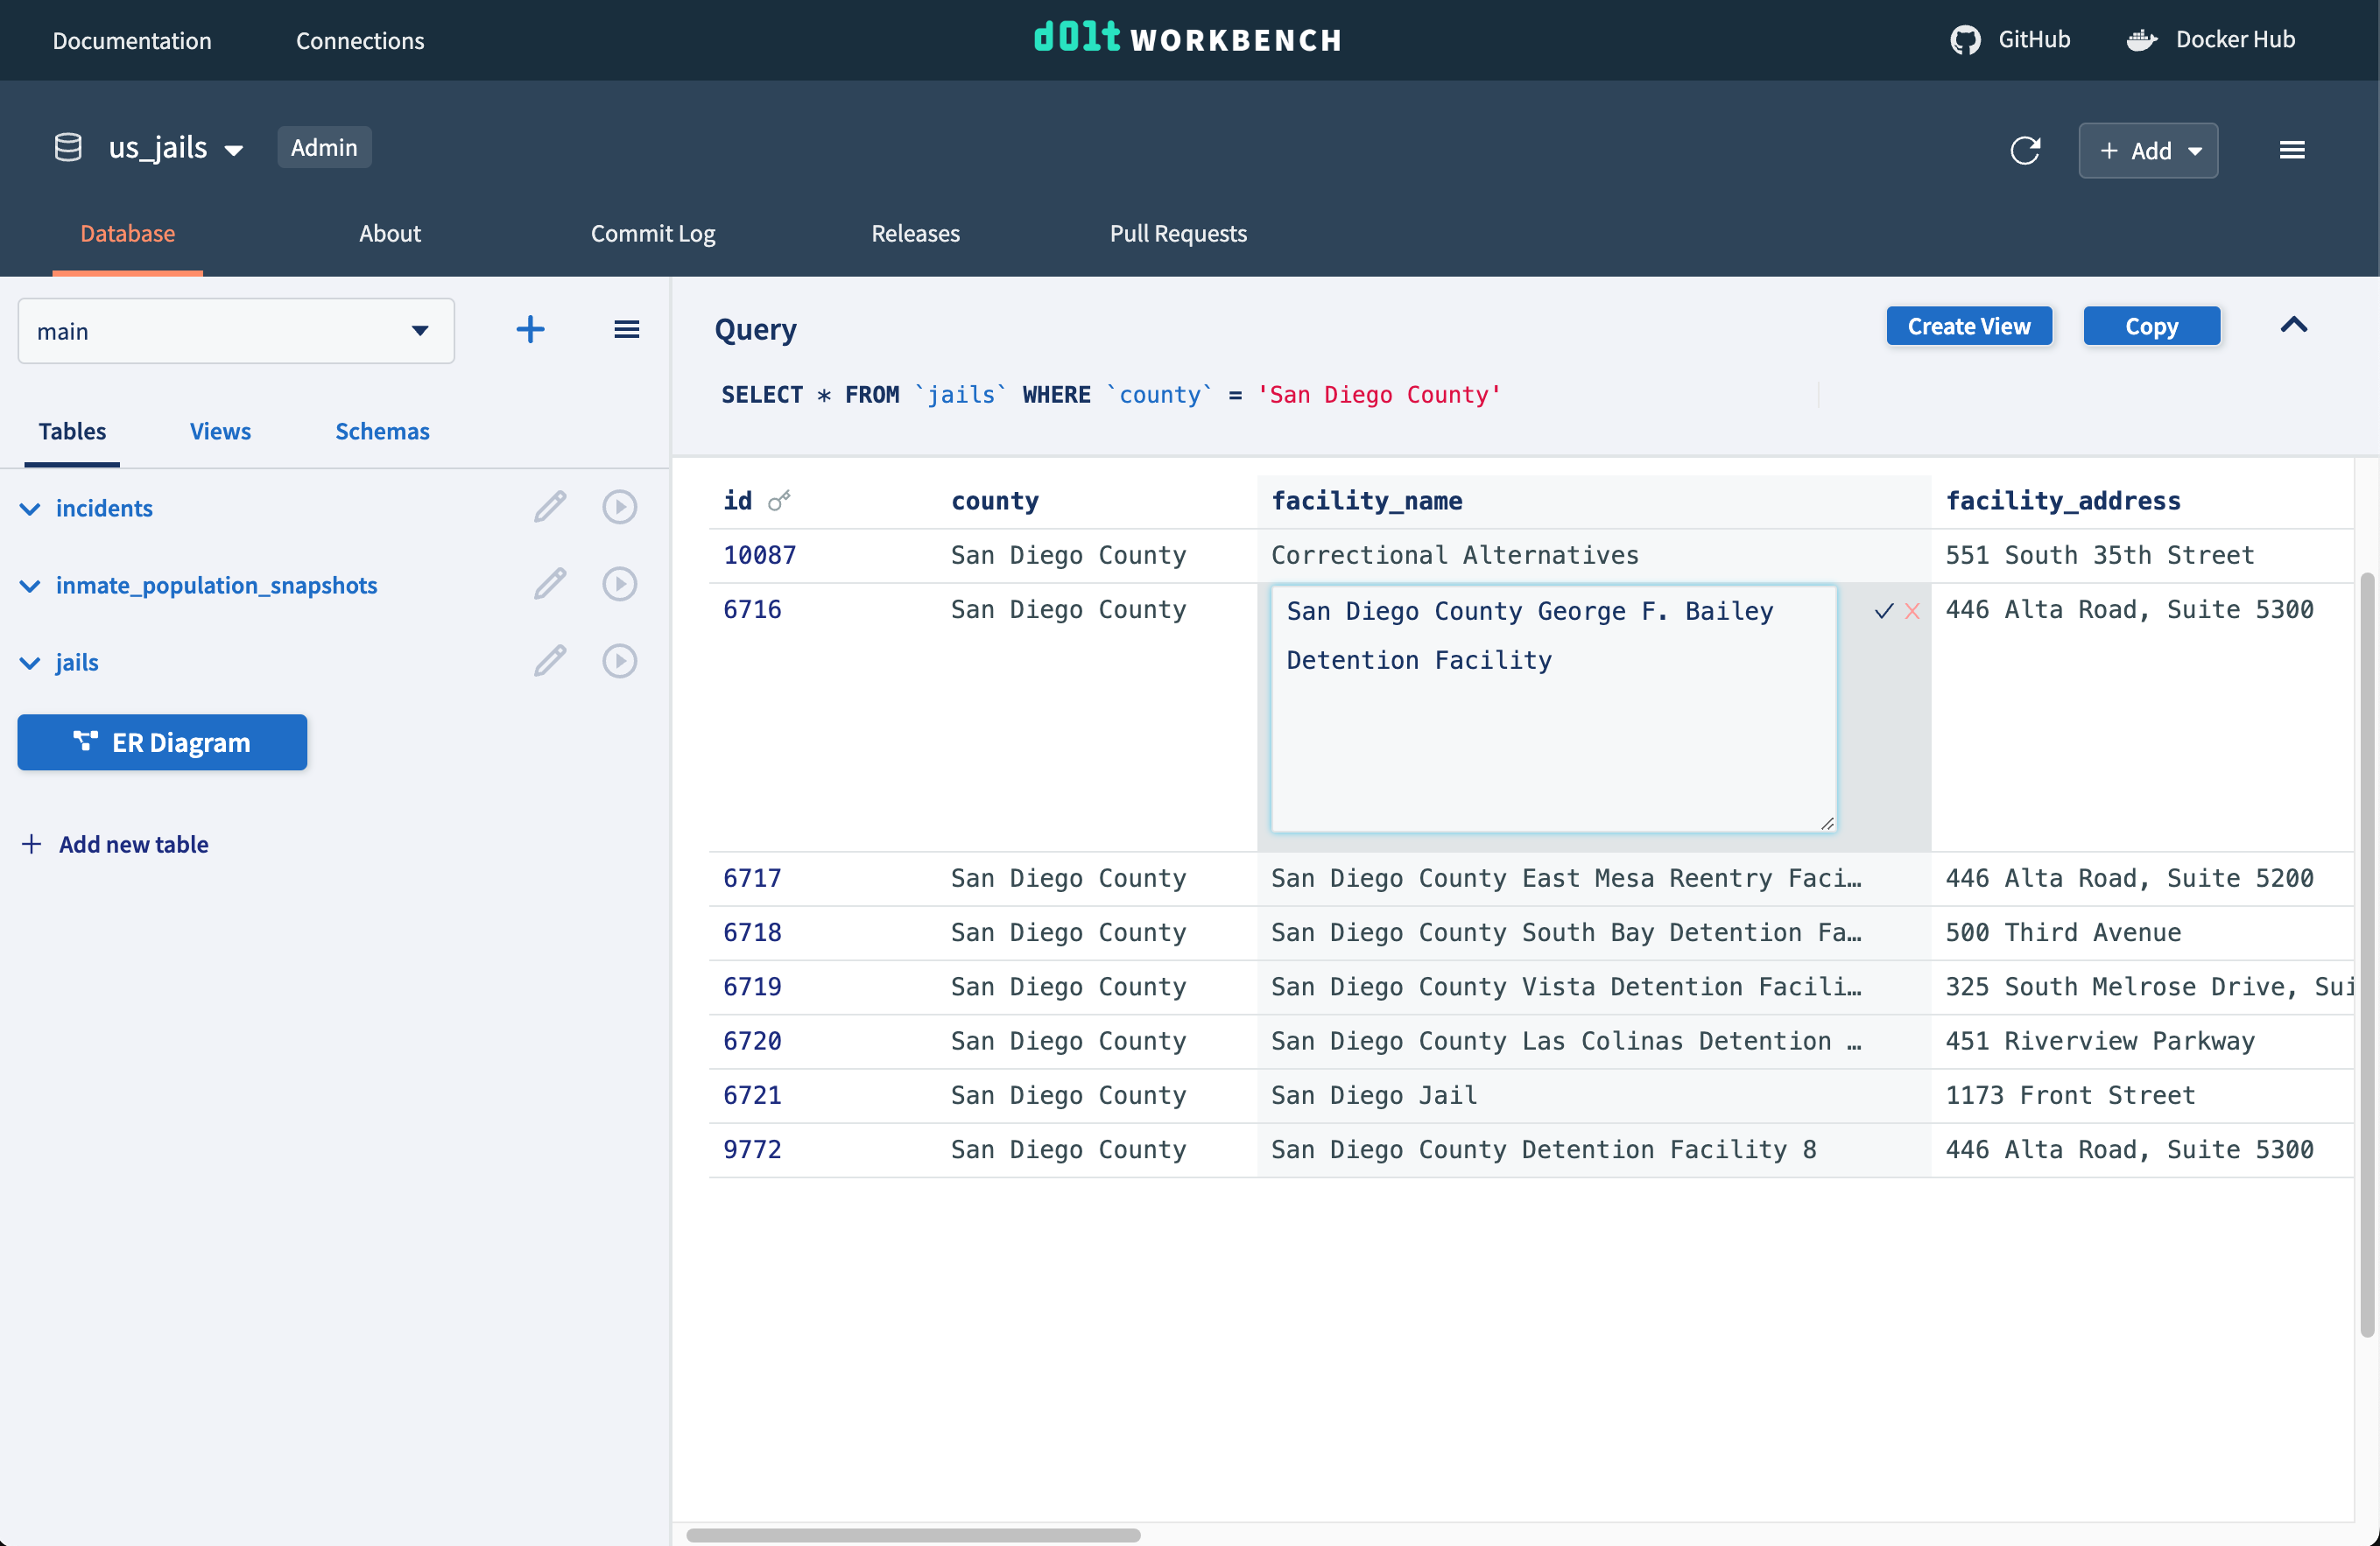This screenshot has height=1546, width=2380.
Task: Run query on jails table play icon
Action: pos(620,661)
